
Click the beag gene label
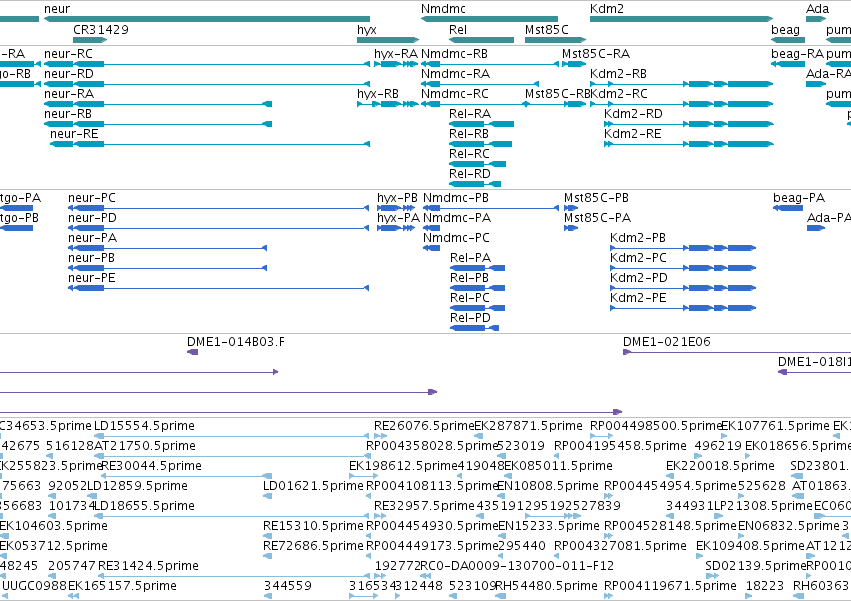point(785,30)
